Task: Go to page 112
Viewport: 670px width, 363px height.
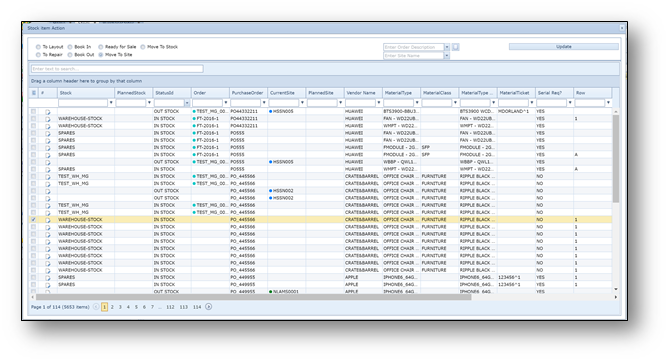Action: tap(170, 307)
